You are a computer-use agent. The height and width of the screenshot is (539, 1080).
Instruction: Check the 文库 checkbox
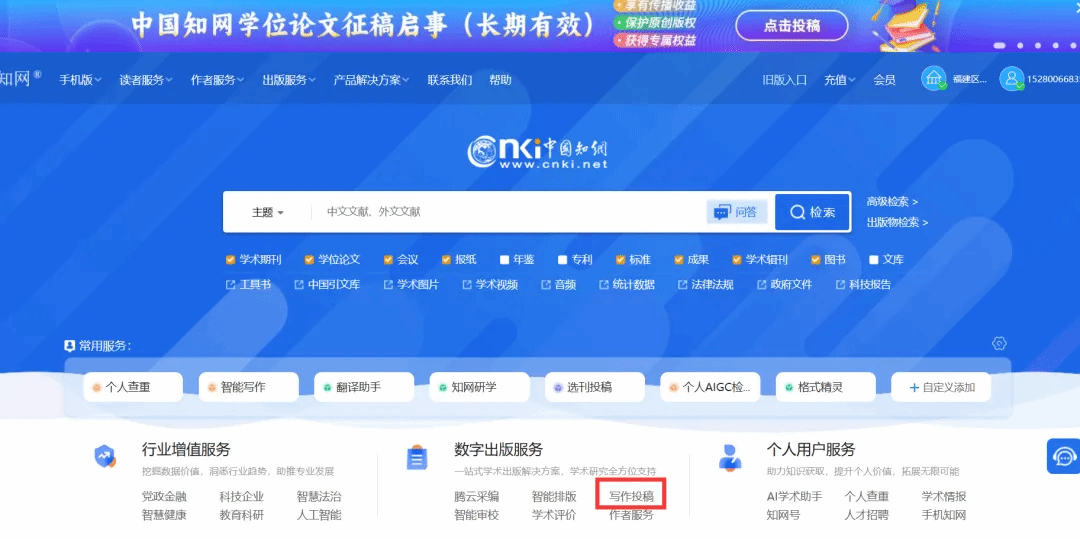(x=873, y=260)
